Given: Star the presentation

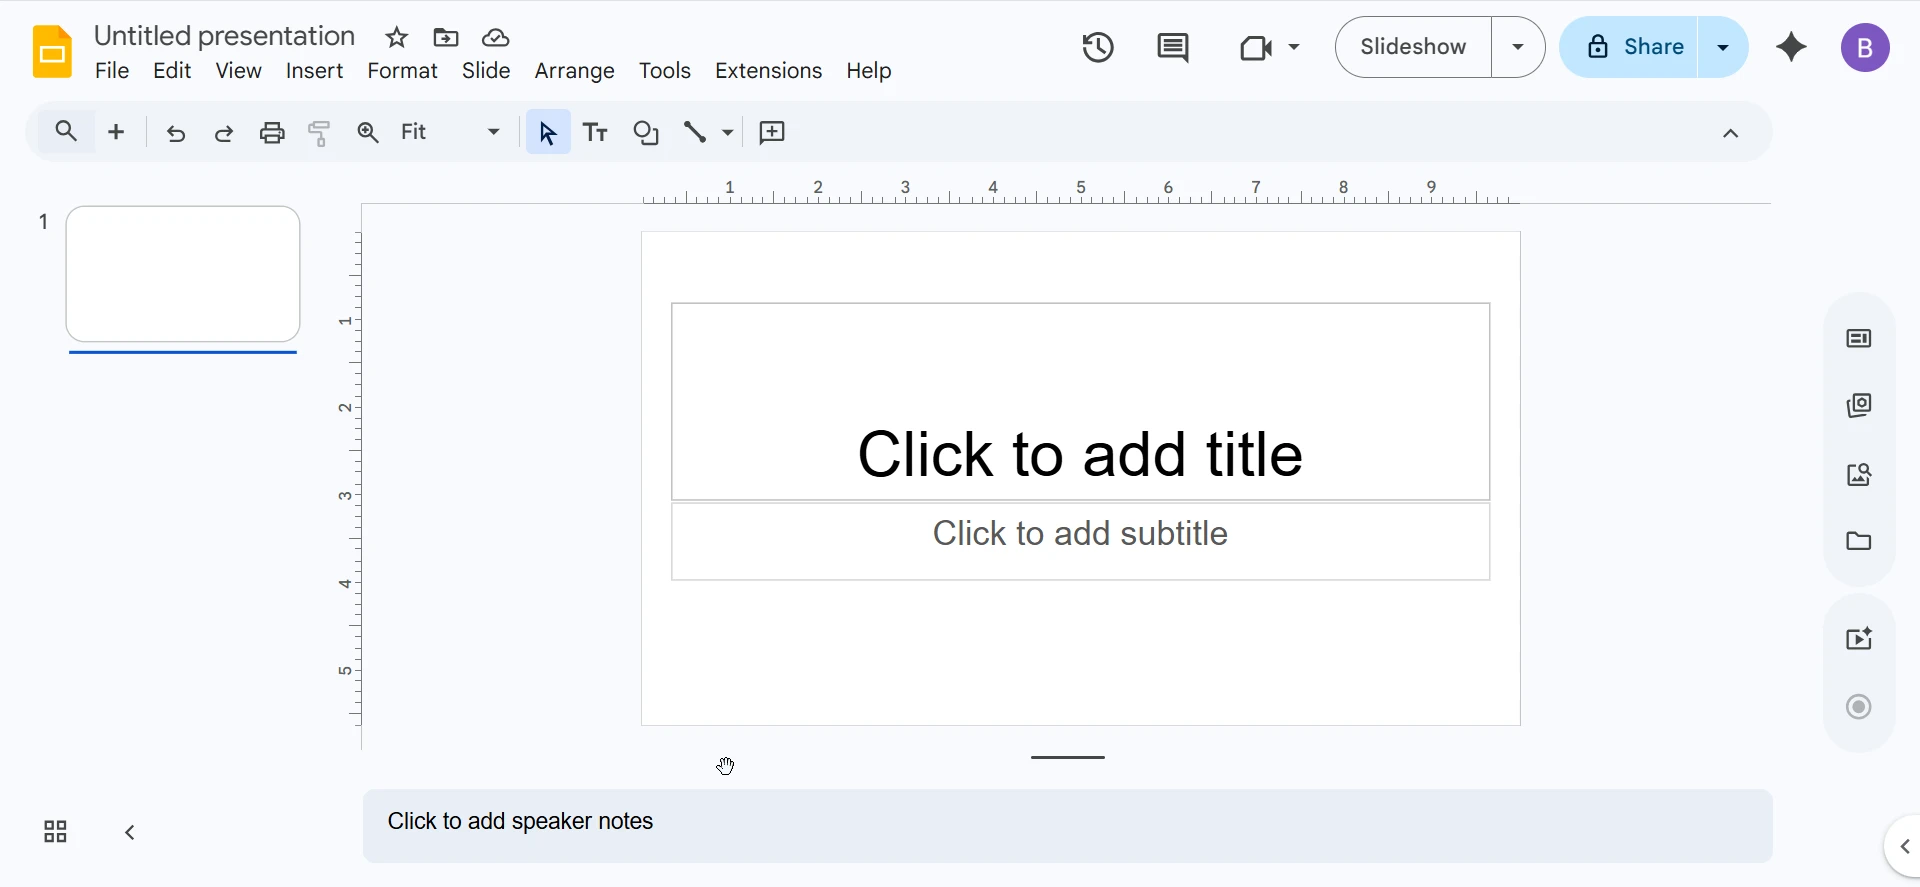Looking at the screenshot, I should pos(397,38).
